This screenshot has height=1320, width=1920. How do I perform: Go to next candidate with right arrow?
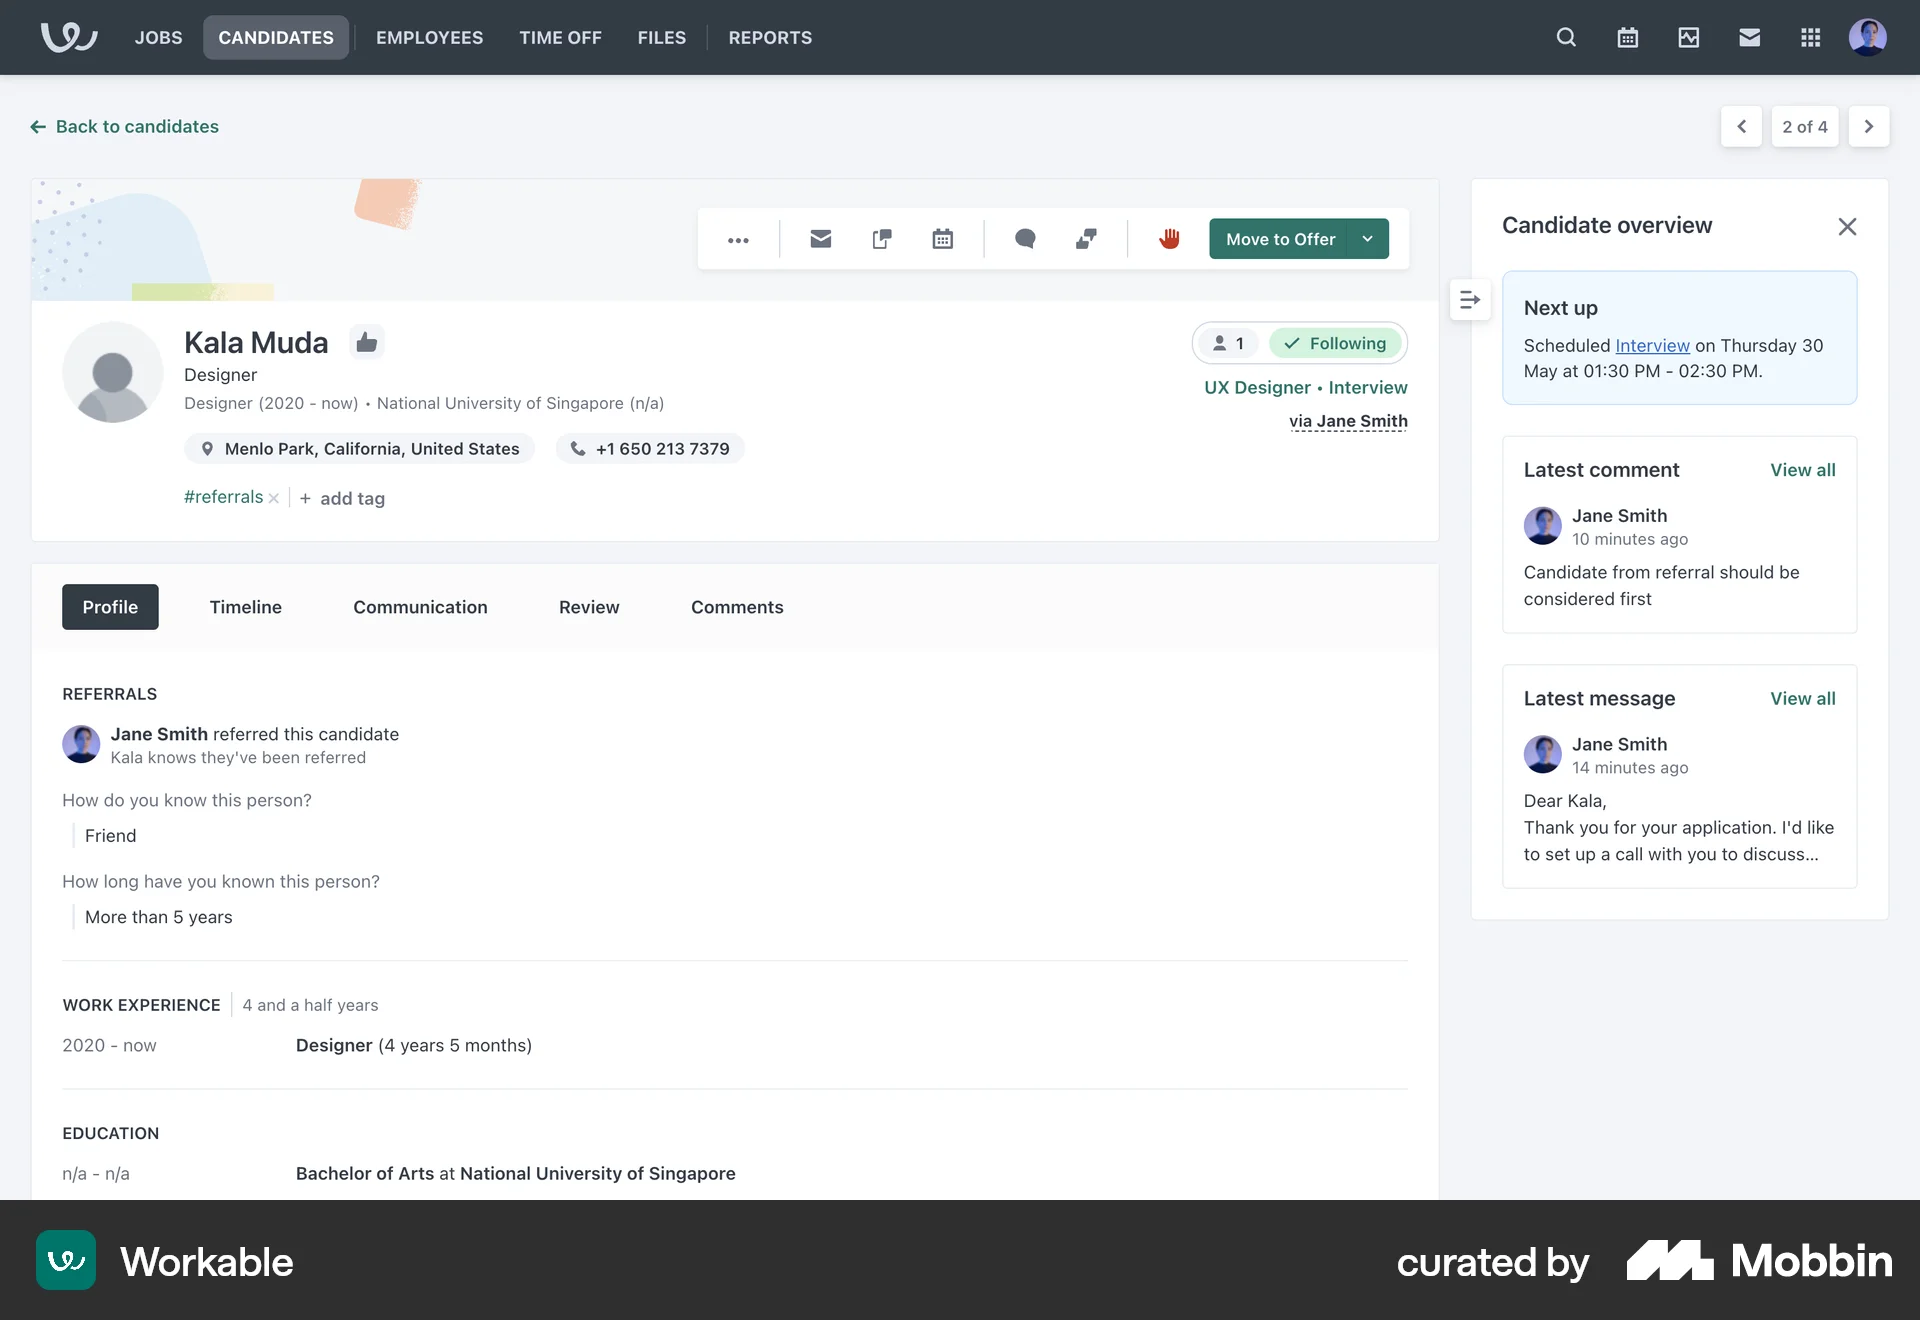1868,126
